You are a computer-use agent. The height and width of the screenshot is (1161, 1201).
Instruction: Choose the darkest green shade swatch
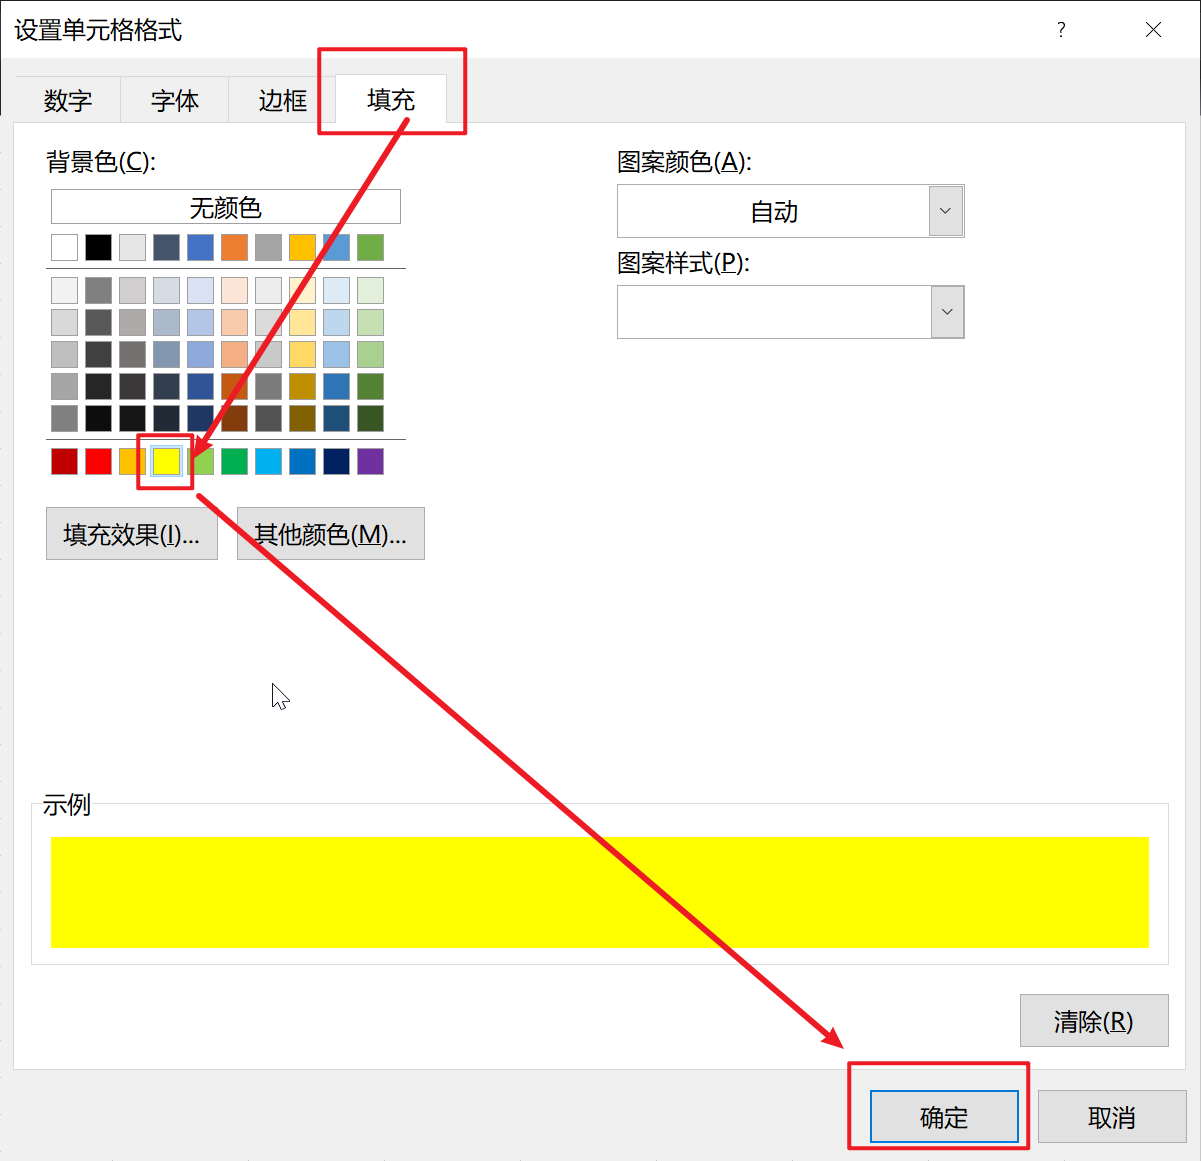coord(371,418)
